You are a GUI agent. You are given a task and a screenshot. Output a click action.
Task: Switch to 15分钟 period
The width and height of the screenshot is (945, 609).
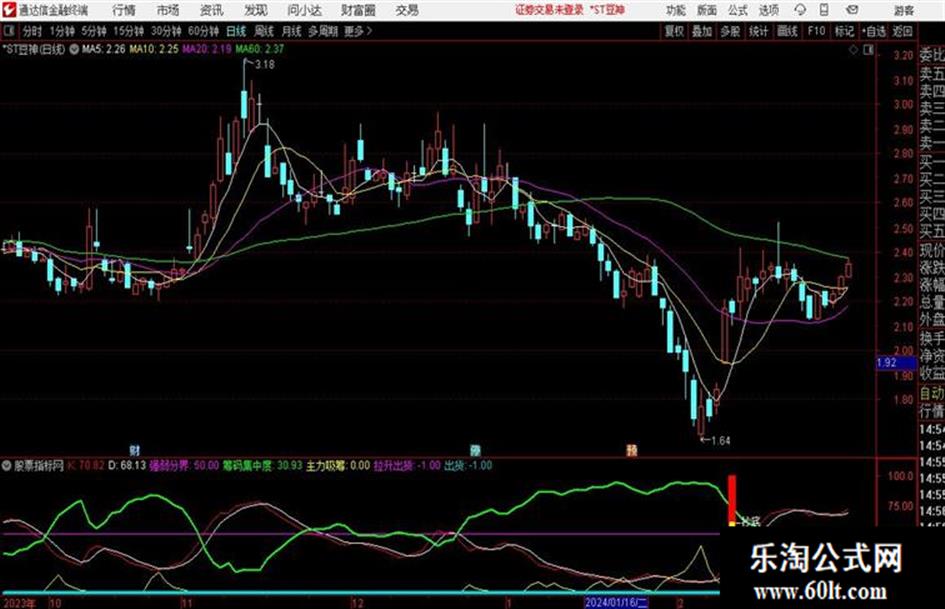[x=129, y=31]
